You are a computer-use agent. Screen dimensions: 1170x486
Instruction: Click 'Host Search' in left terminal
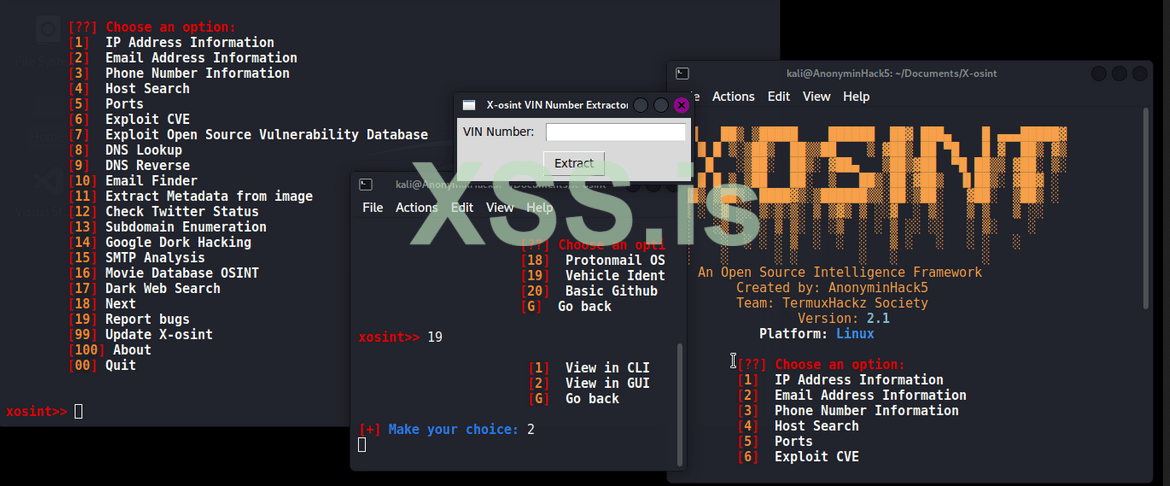click(x=147, y=88)
